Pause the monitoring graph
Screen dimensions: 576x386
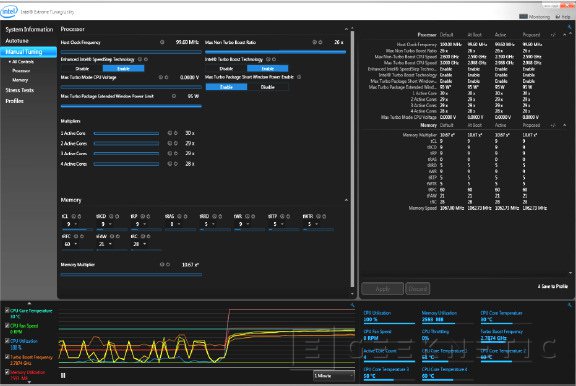click(63, 375)
